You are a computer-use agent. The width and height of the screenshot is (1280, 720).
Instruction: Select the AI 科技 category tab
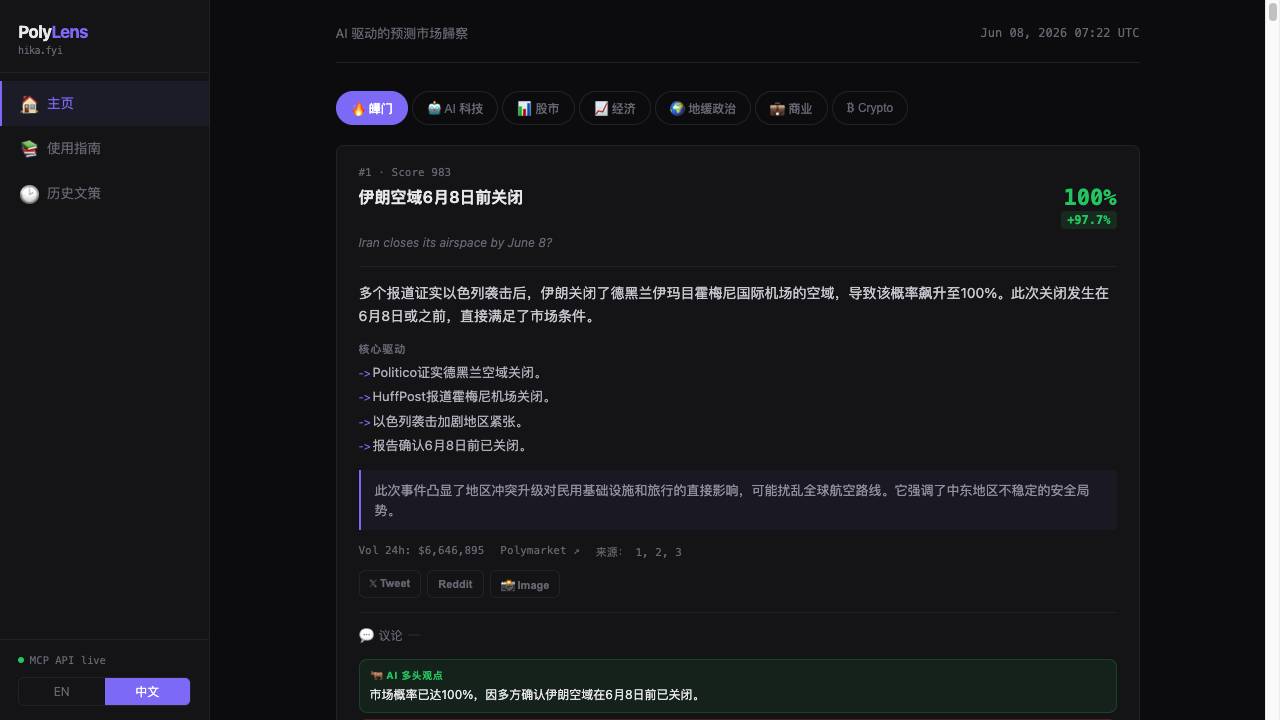point(455,108)
